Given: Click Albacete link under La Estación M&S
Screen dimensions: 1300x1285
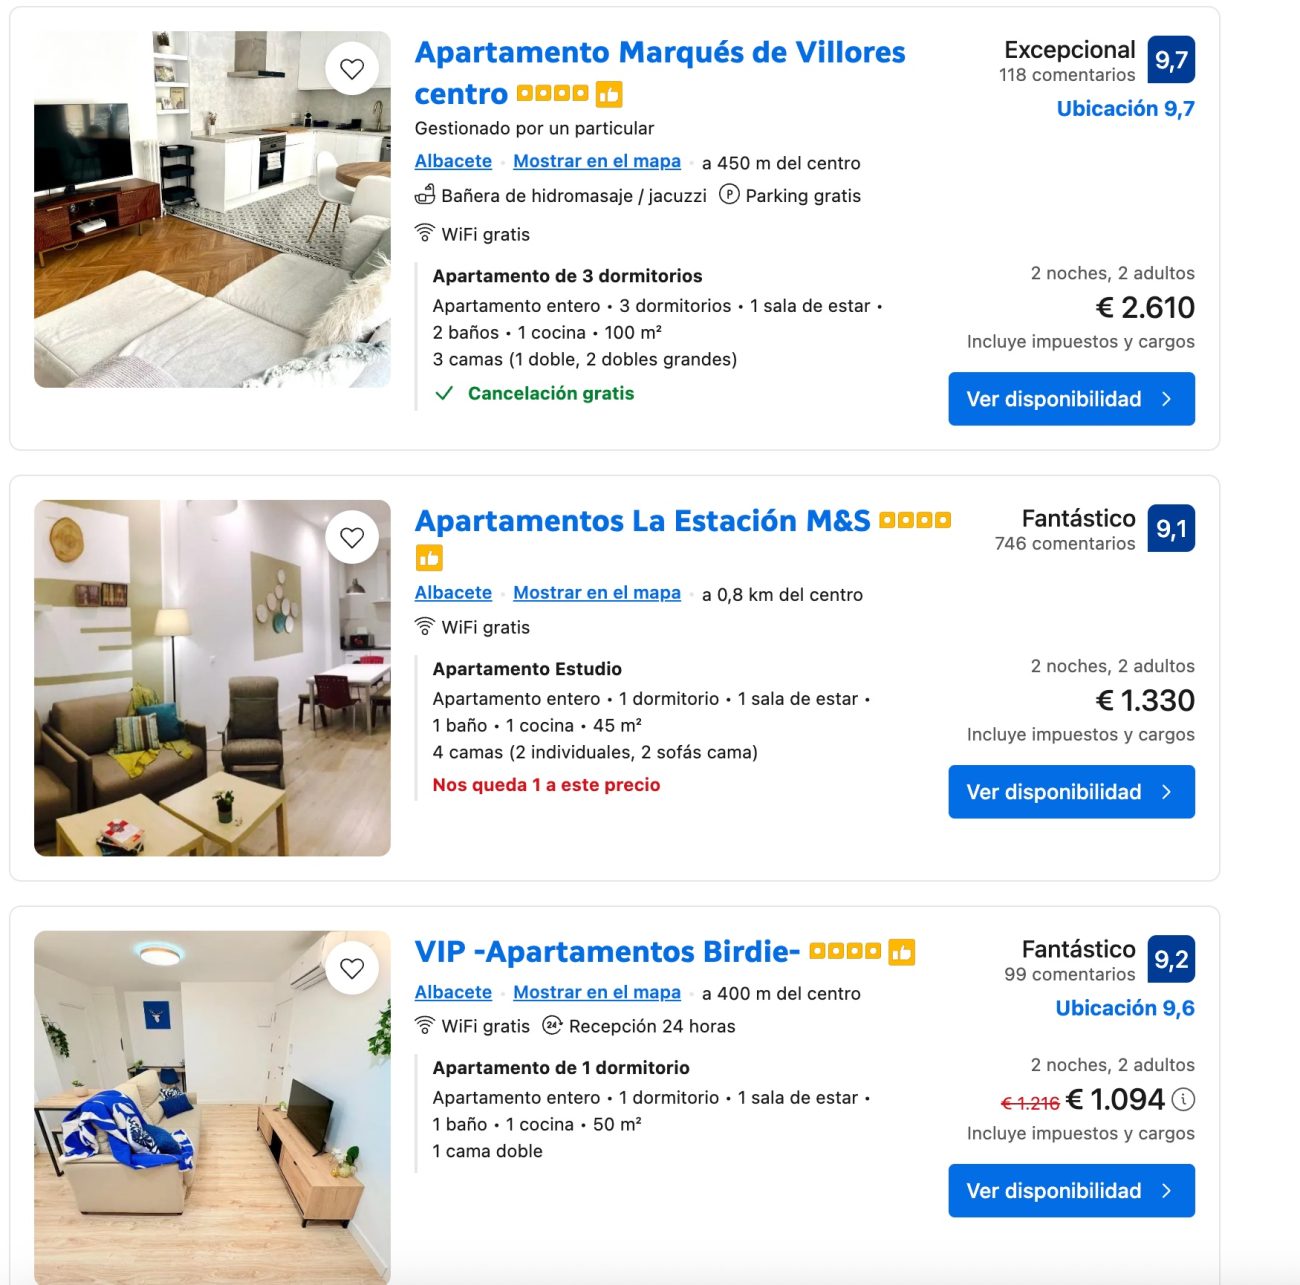Looking at the screenshot, I should (x=453, y=592).
